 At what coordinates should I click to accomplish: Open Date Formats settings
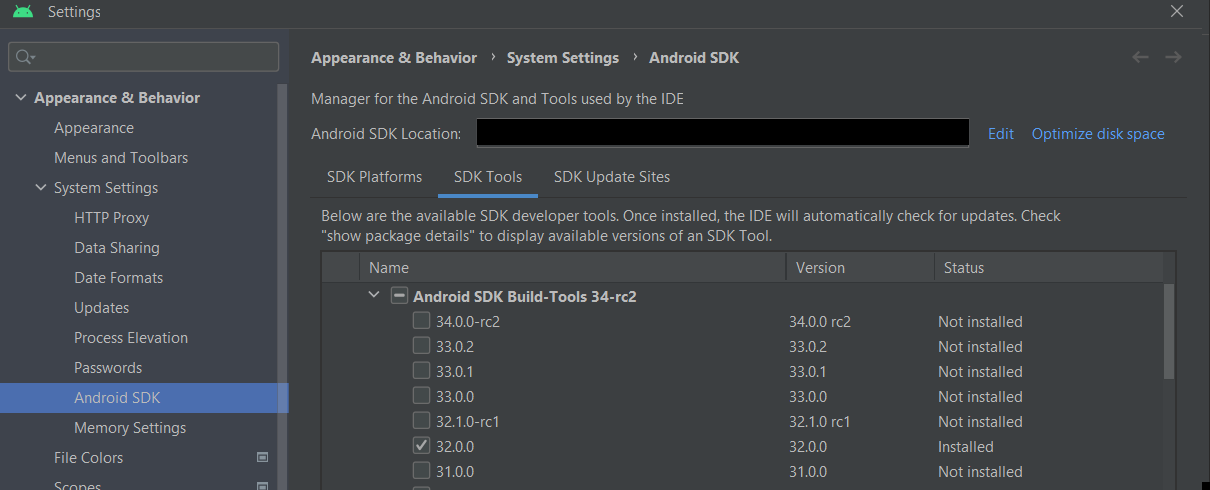(119, 278)
